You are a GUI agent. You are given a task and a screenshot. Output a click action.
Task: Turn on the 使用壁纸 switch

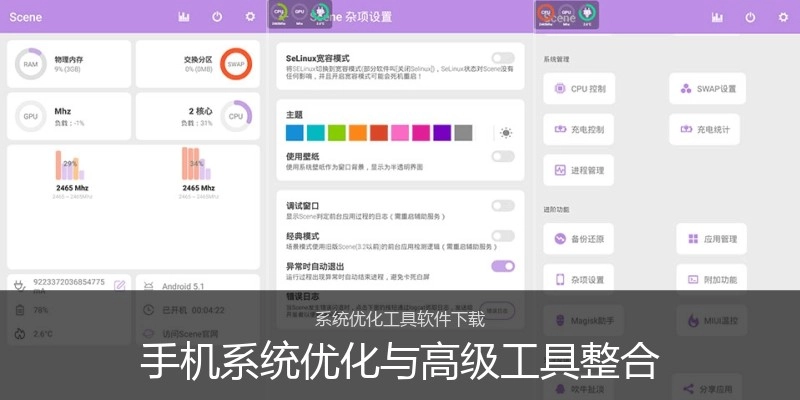[503, 157]
